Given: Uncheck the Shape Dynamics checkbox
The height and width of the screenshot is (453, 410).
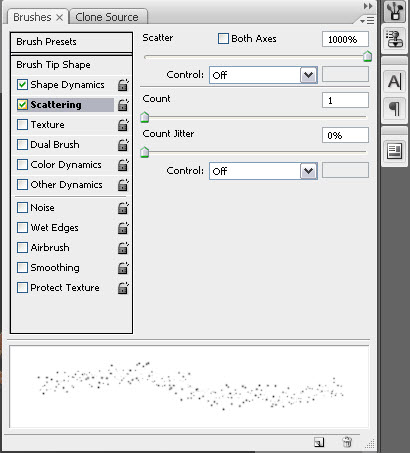Looking at the screenshot, I should [22, 85].
